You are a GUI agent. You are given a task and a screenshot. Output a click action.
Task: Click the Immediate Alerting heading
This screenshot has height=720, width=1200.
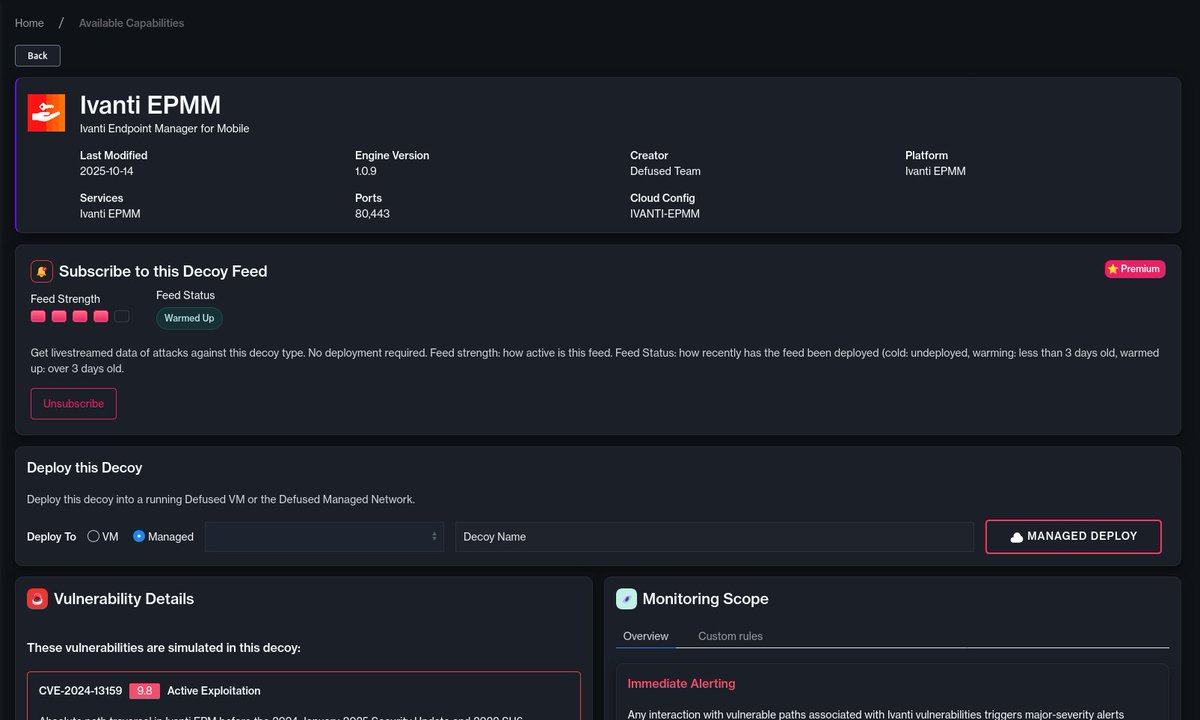coord(681,684)
